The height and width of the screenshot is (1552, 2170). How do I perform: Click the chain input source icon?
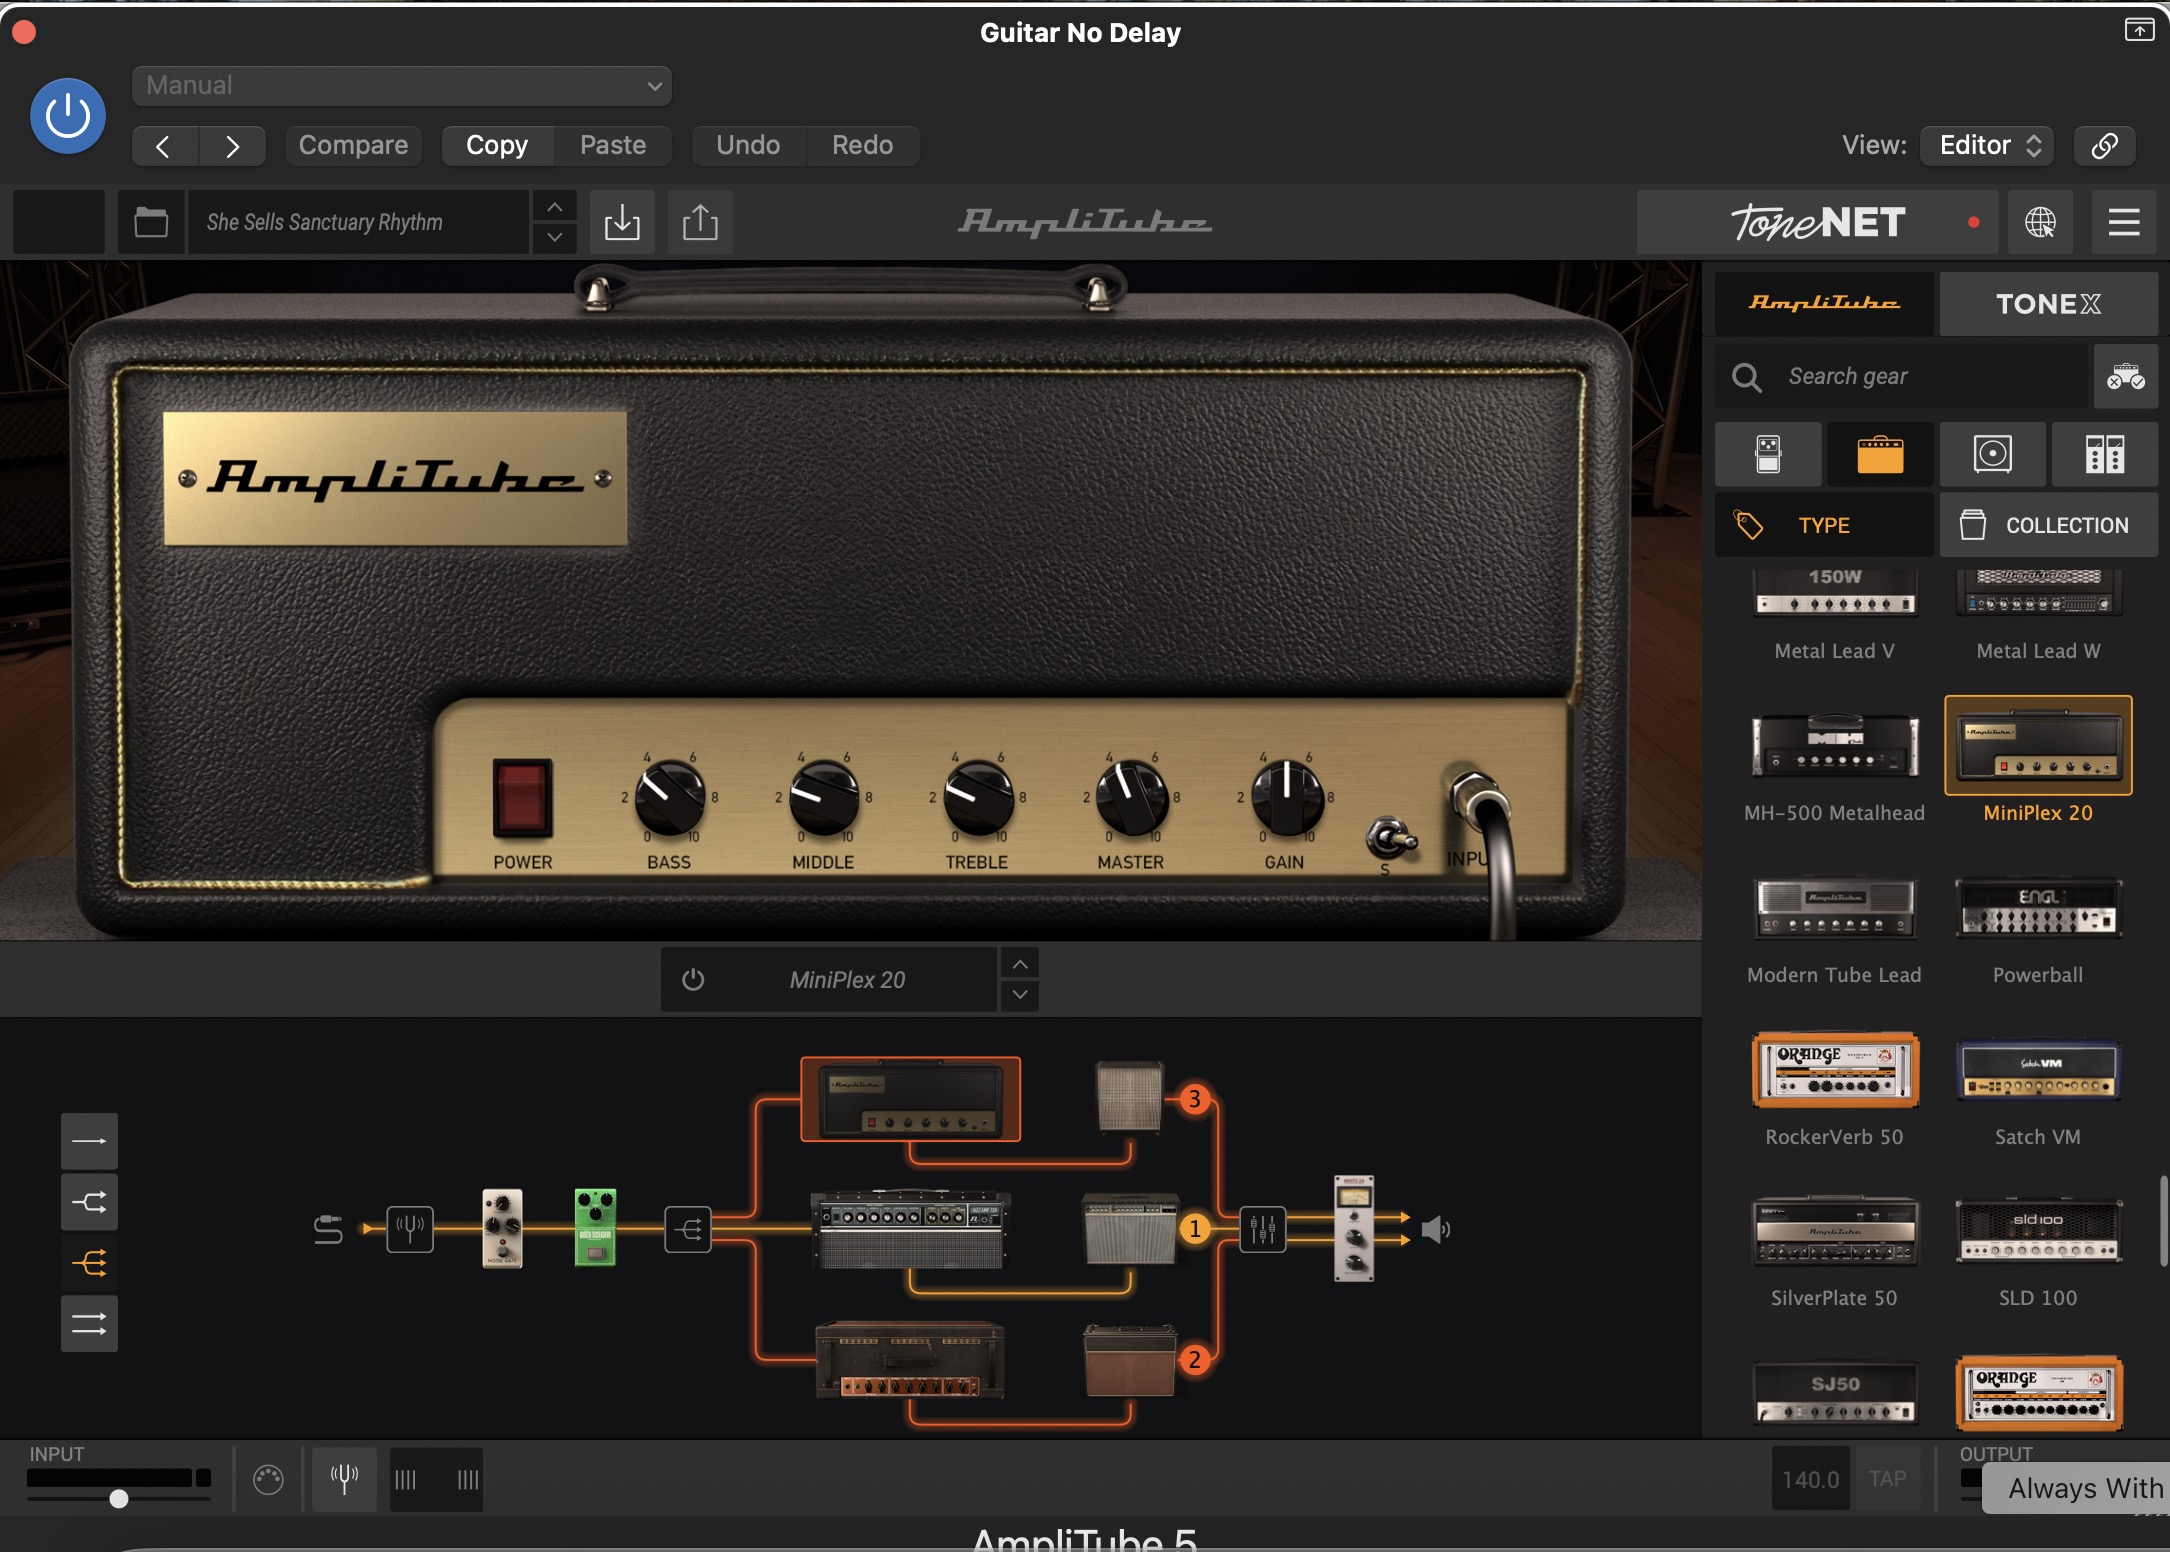[328, 1229]
